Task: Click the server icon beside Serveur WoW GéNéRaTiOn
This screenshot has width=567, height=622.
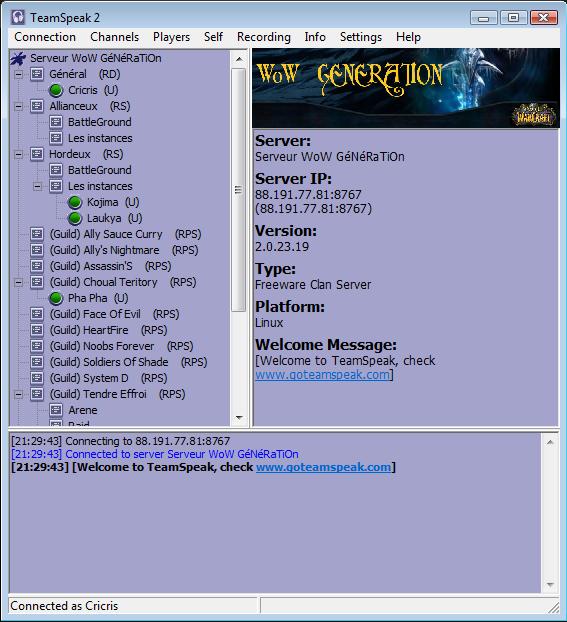Action: point(18,58)
